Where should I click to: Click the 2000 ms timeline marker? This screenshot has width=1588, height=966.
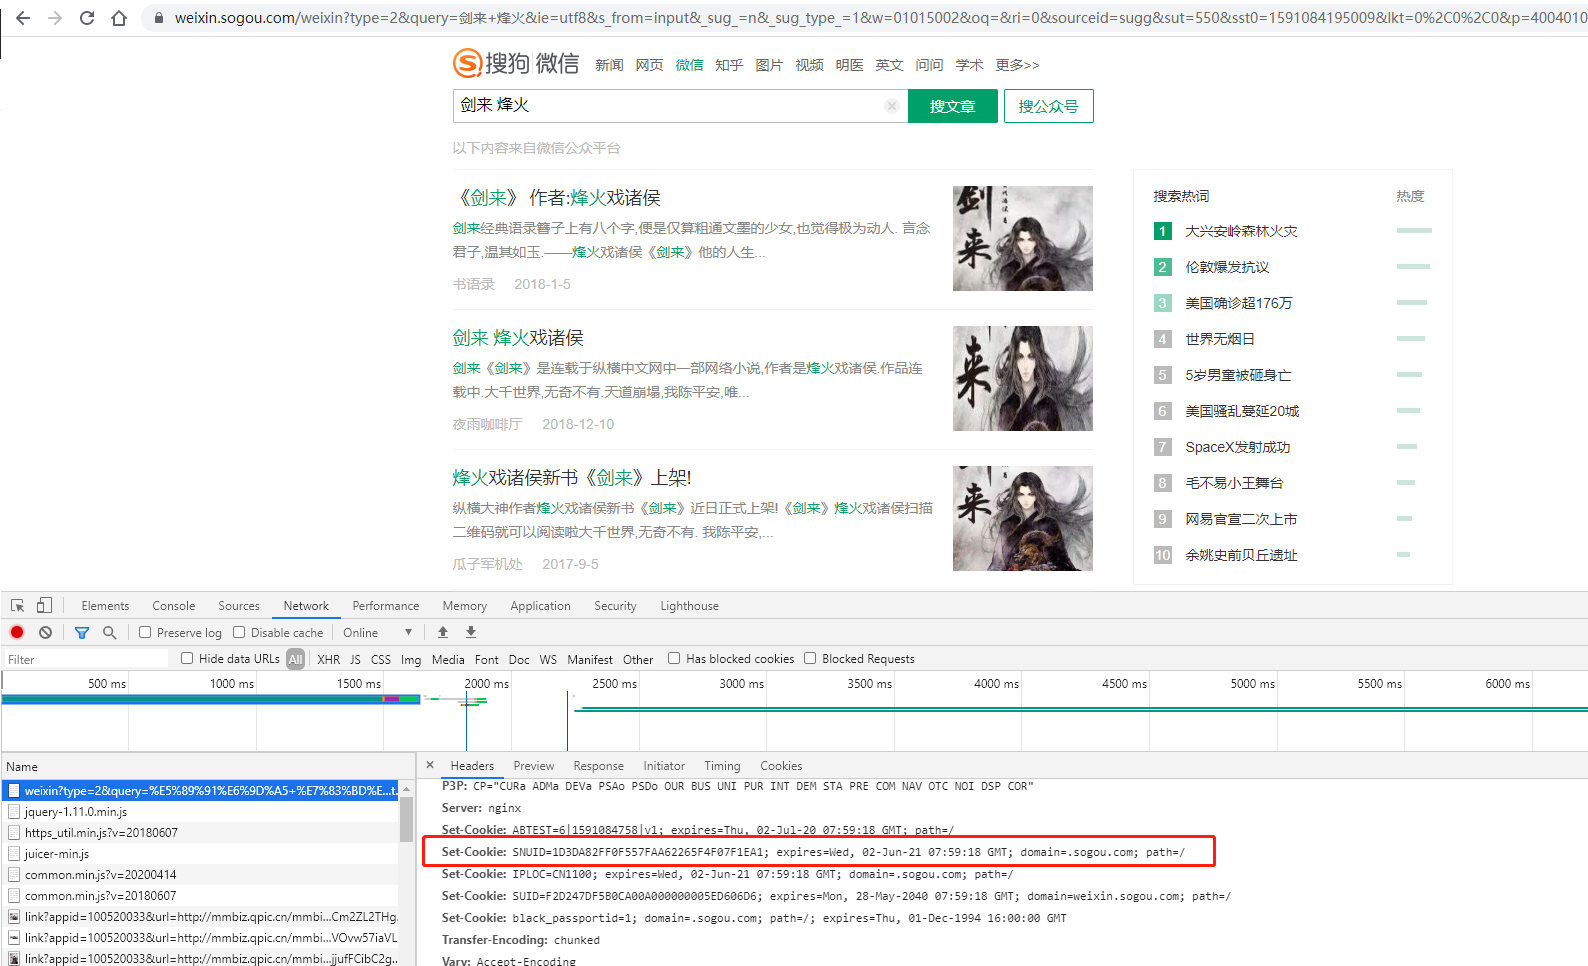[486, 684]
